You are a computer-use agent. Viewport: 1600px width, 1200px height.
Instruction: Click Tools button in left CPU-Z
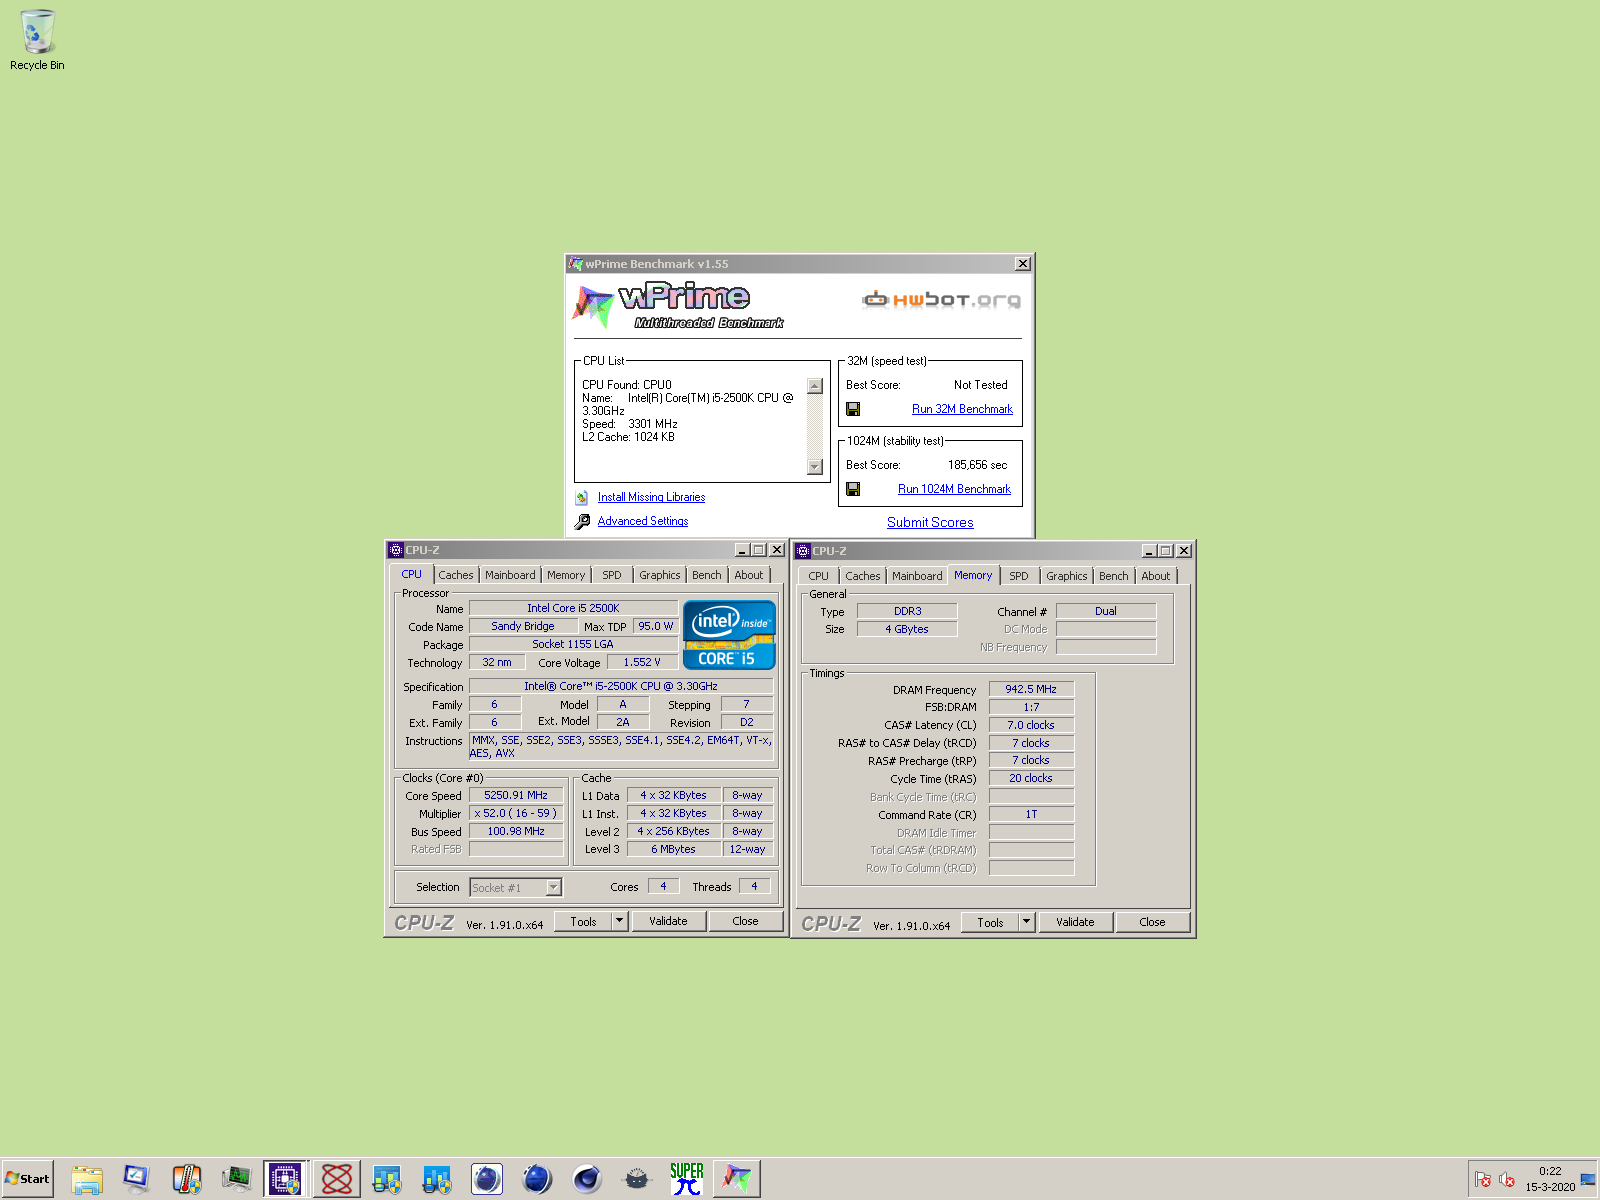[x=583, y=921]
